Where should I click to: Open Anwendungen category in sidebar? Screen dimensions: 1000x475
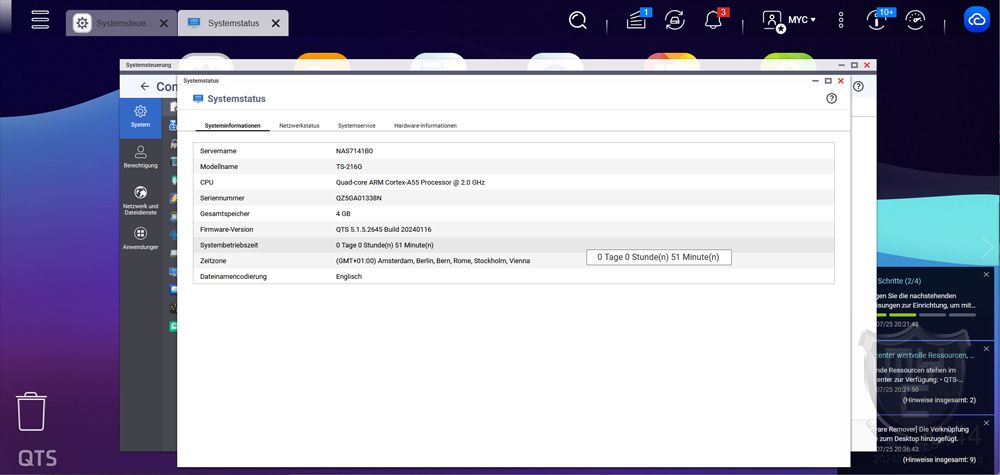[x=141, y=239]
